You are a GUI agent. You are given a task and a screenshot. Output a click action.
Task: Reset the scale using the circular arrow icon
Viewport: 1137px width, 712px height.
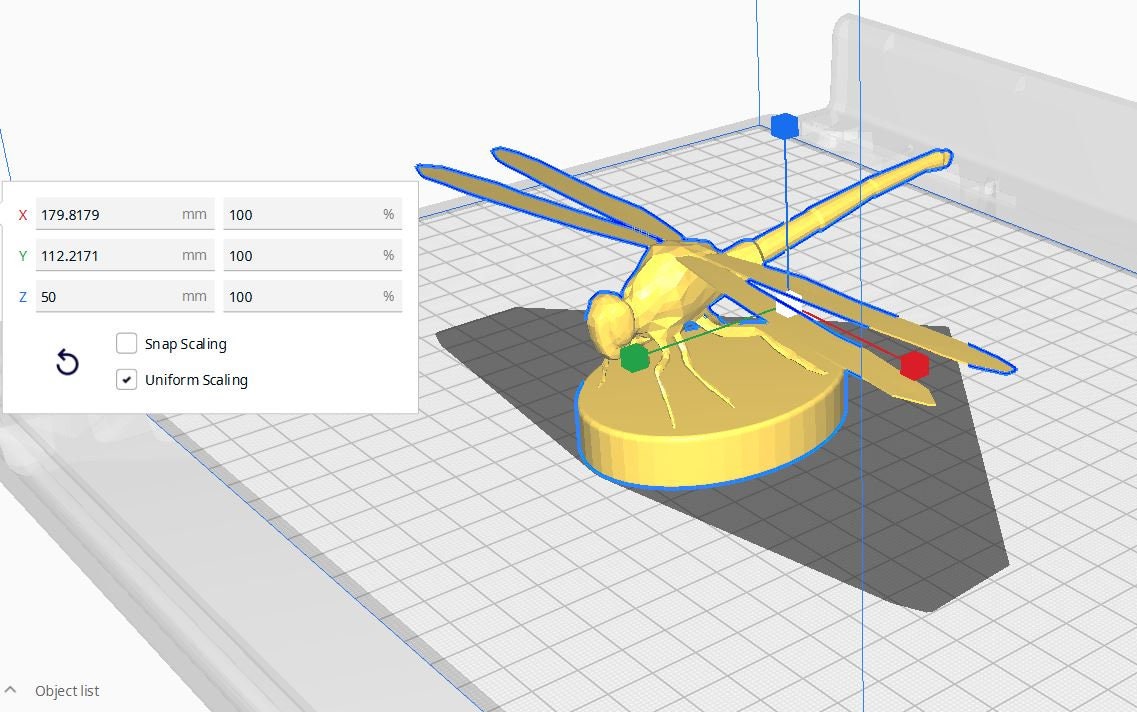click(x=66, y=362)
